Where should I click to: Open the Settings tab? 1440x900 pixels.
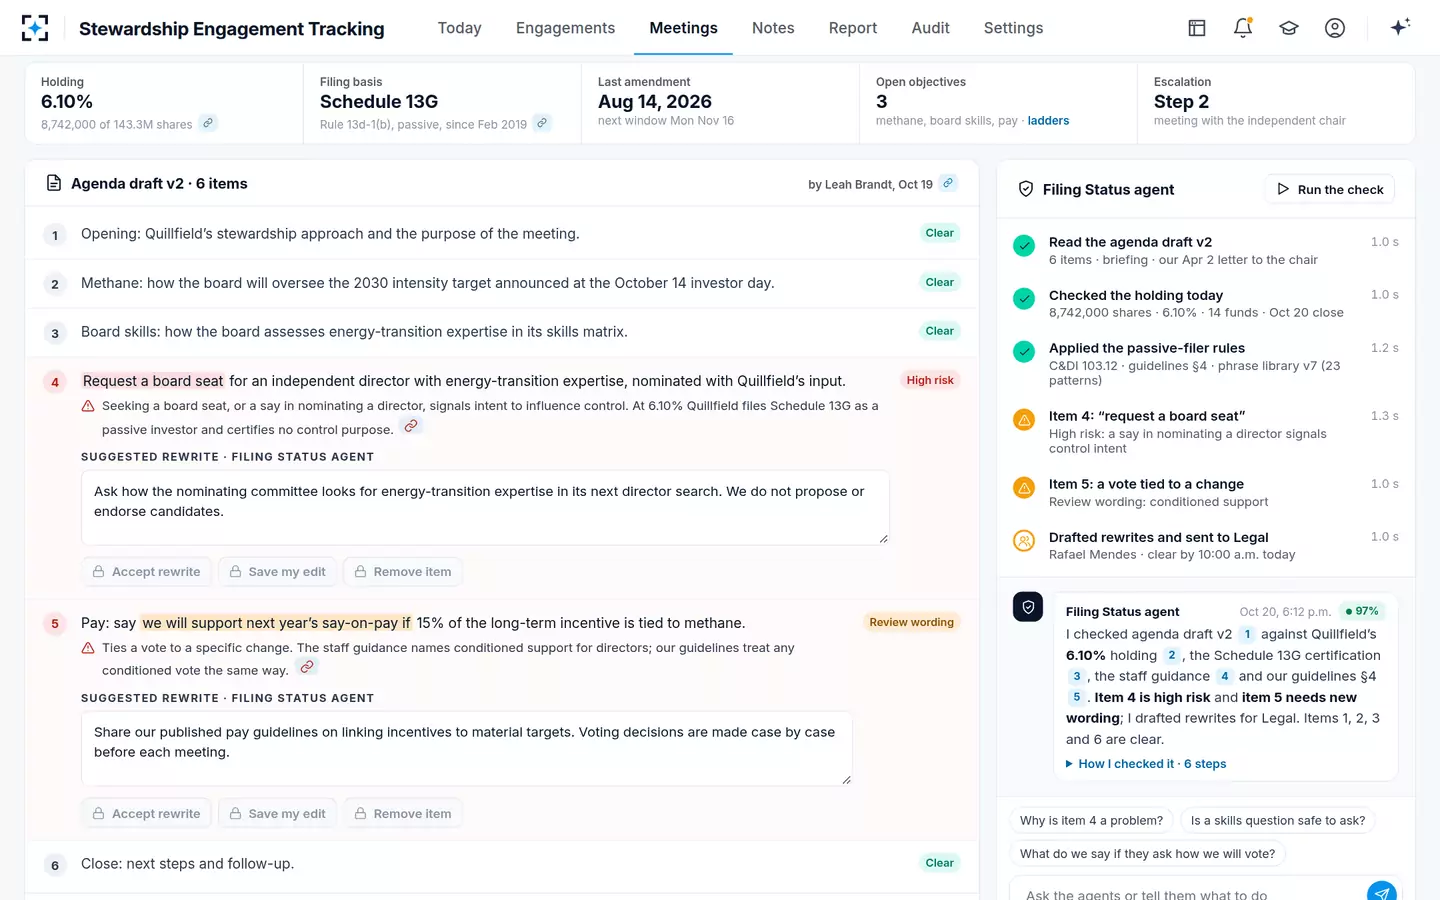point(1013,28)
